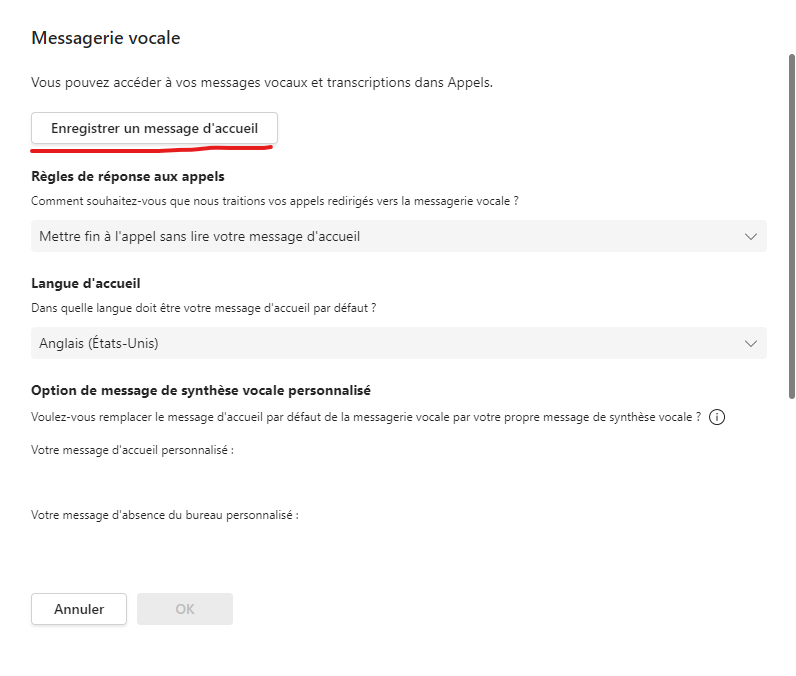Viewport: 796px width, 676px height.
Task: Expand the greeting language dropdown chevron
Action: click(x=751, y=343)
